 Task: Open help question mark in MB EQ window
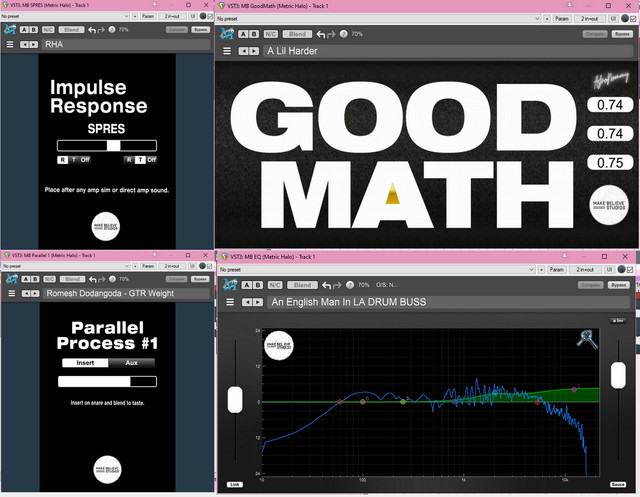350,285
